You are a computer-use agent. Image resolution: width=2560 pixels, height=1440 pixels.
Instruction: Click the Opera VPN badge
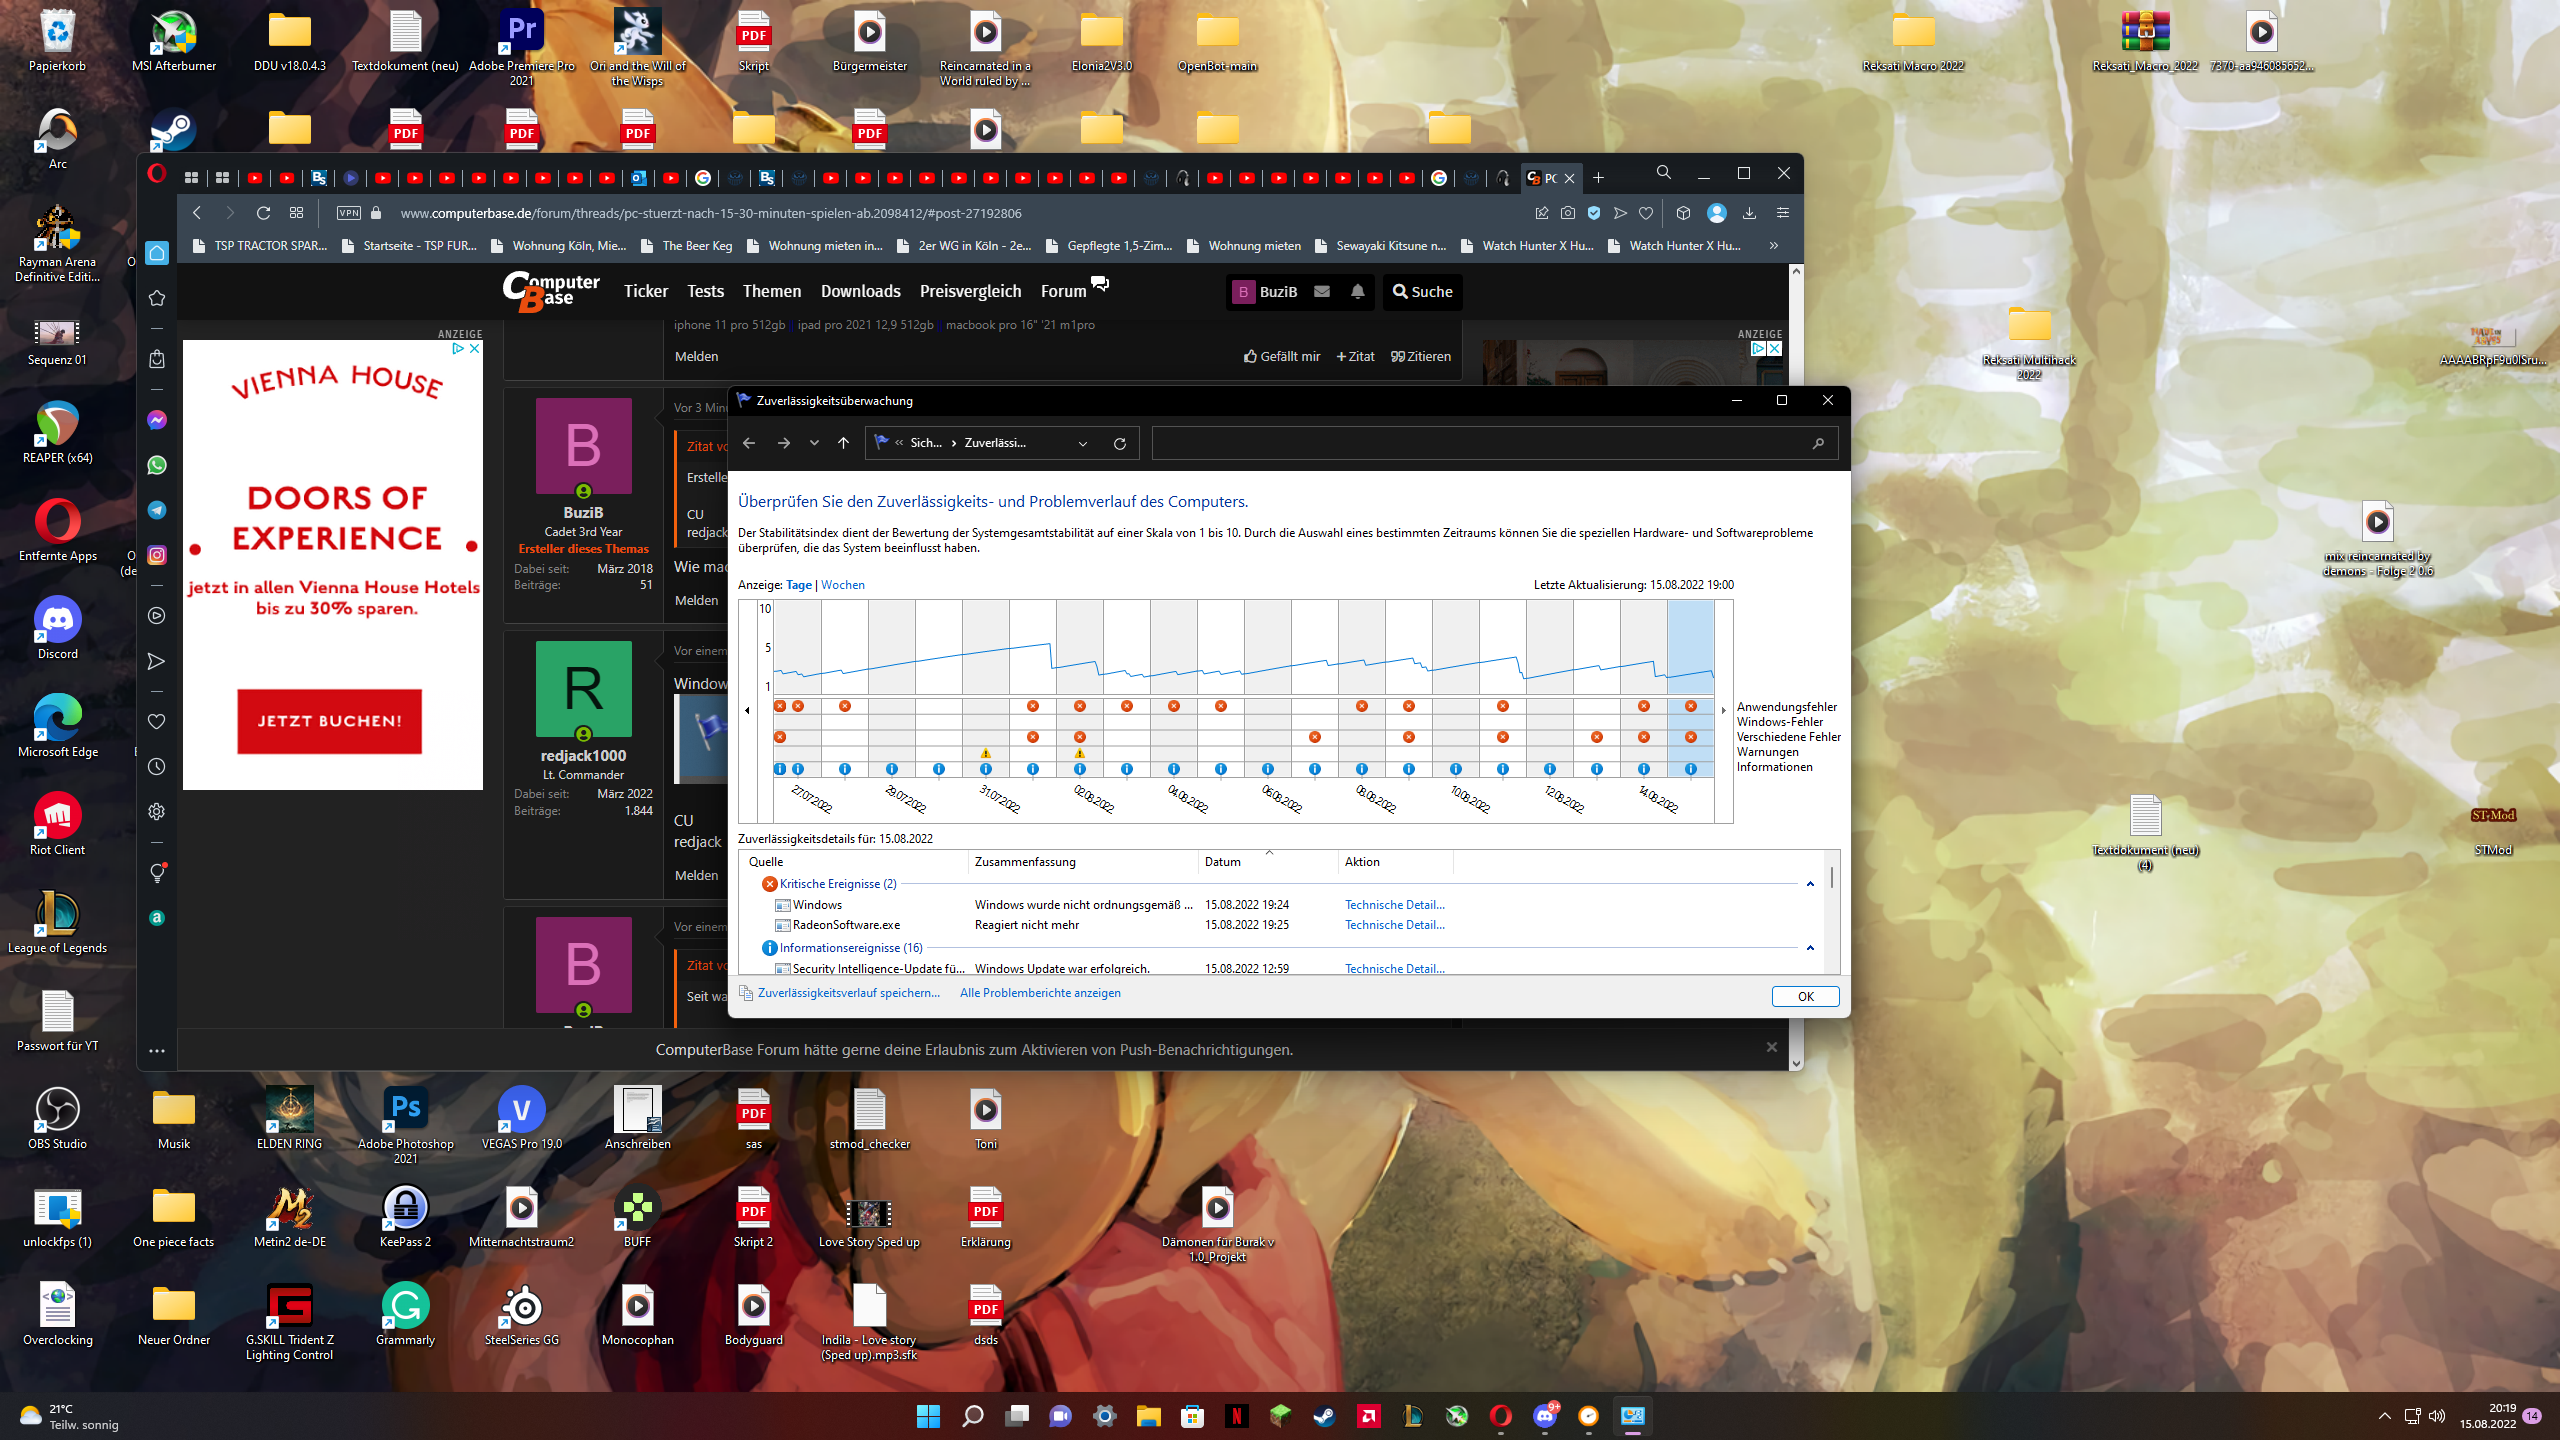(x=348, y=213)
